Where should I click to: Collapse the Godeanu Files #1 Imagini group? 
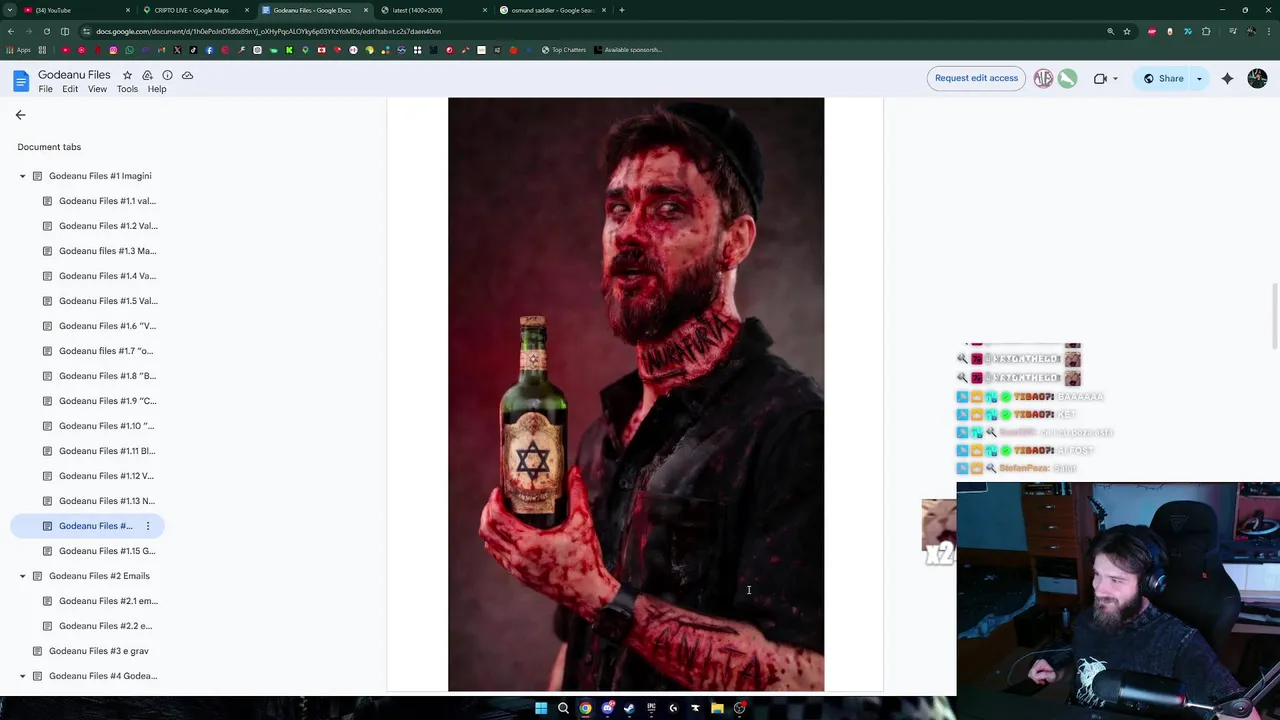[22, 176]
